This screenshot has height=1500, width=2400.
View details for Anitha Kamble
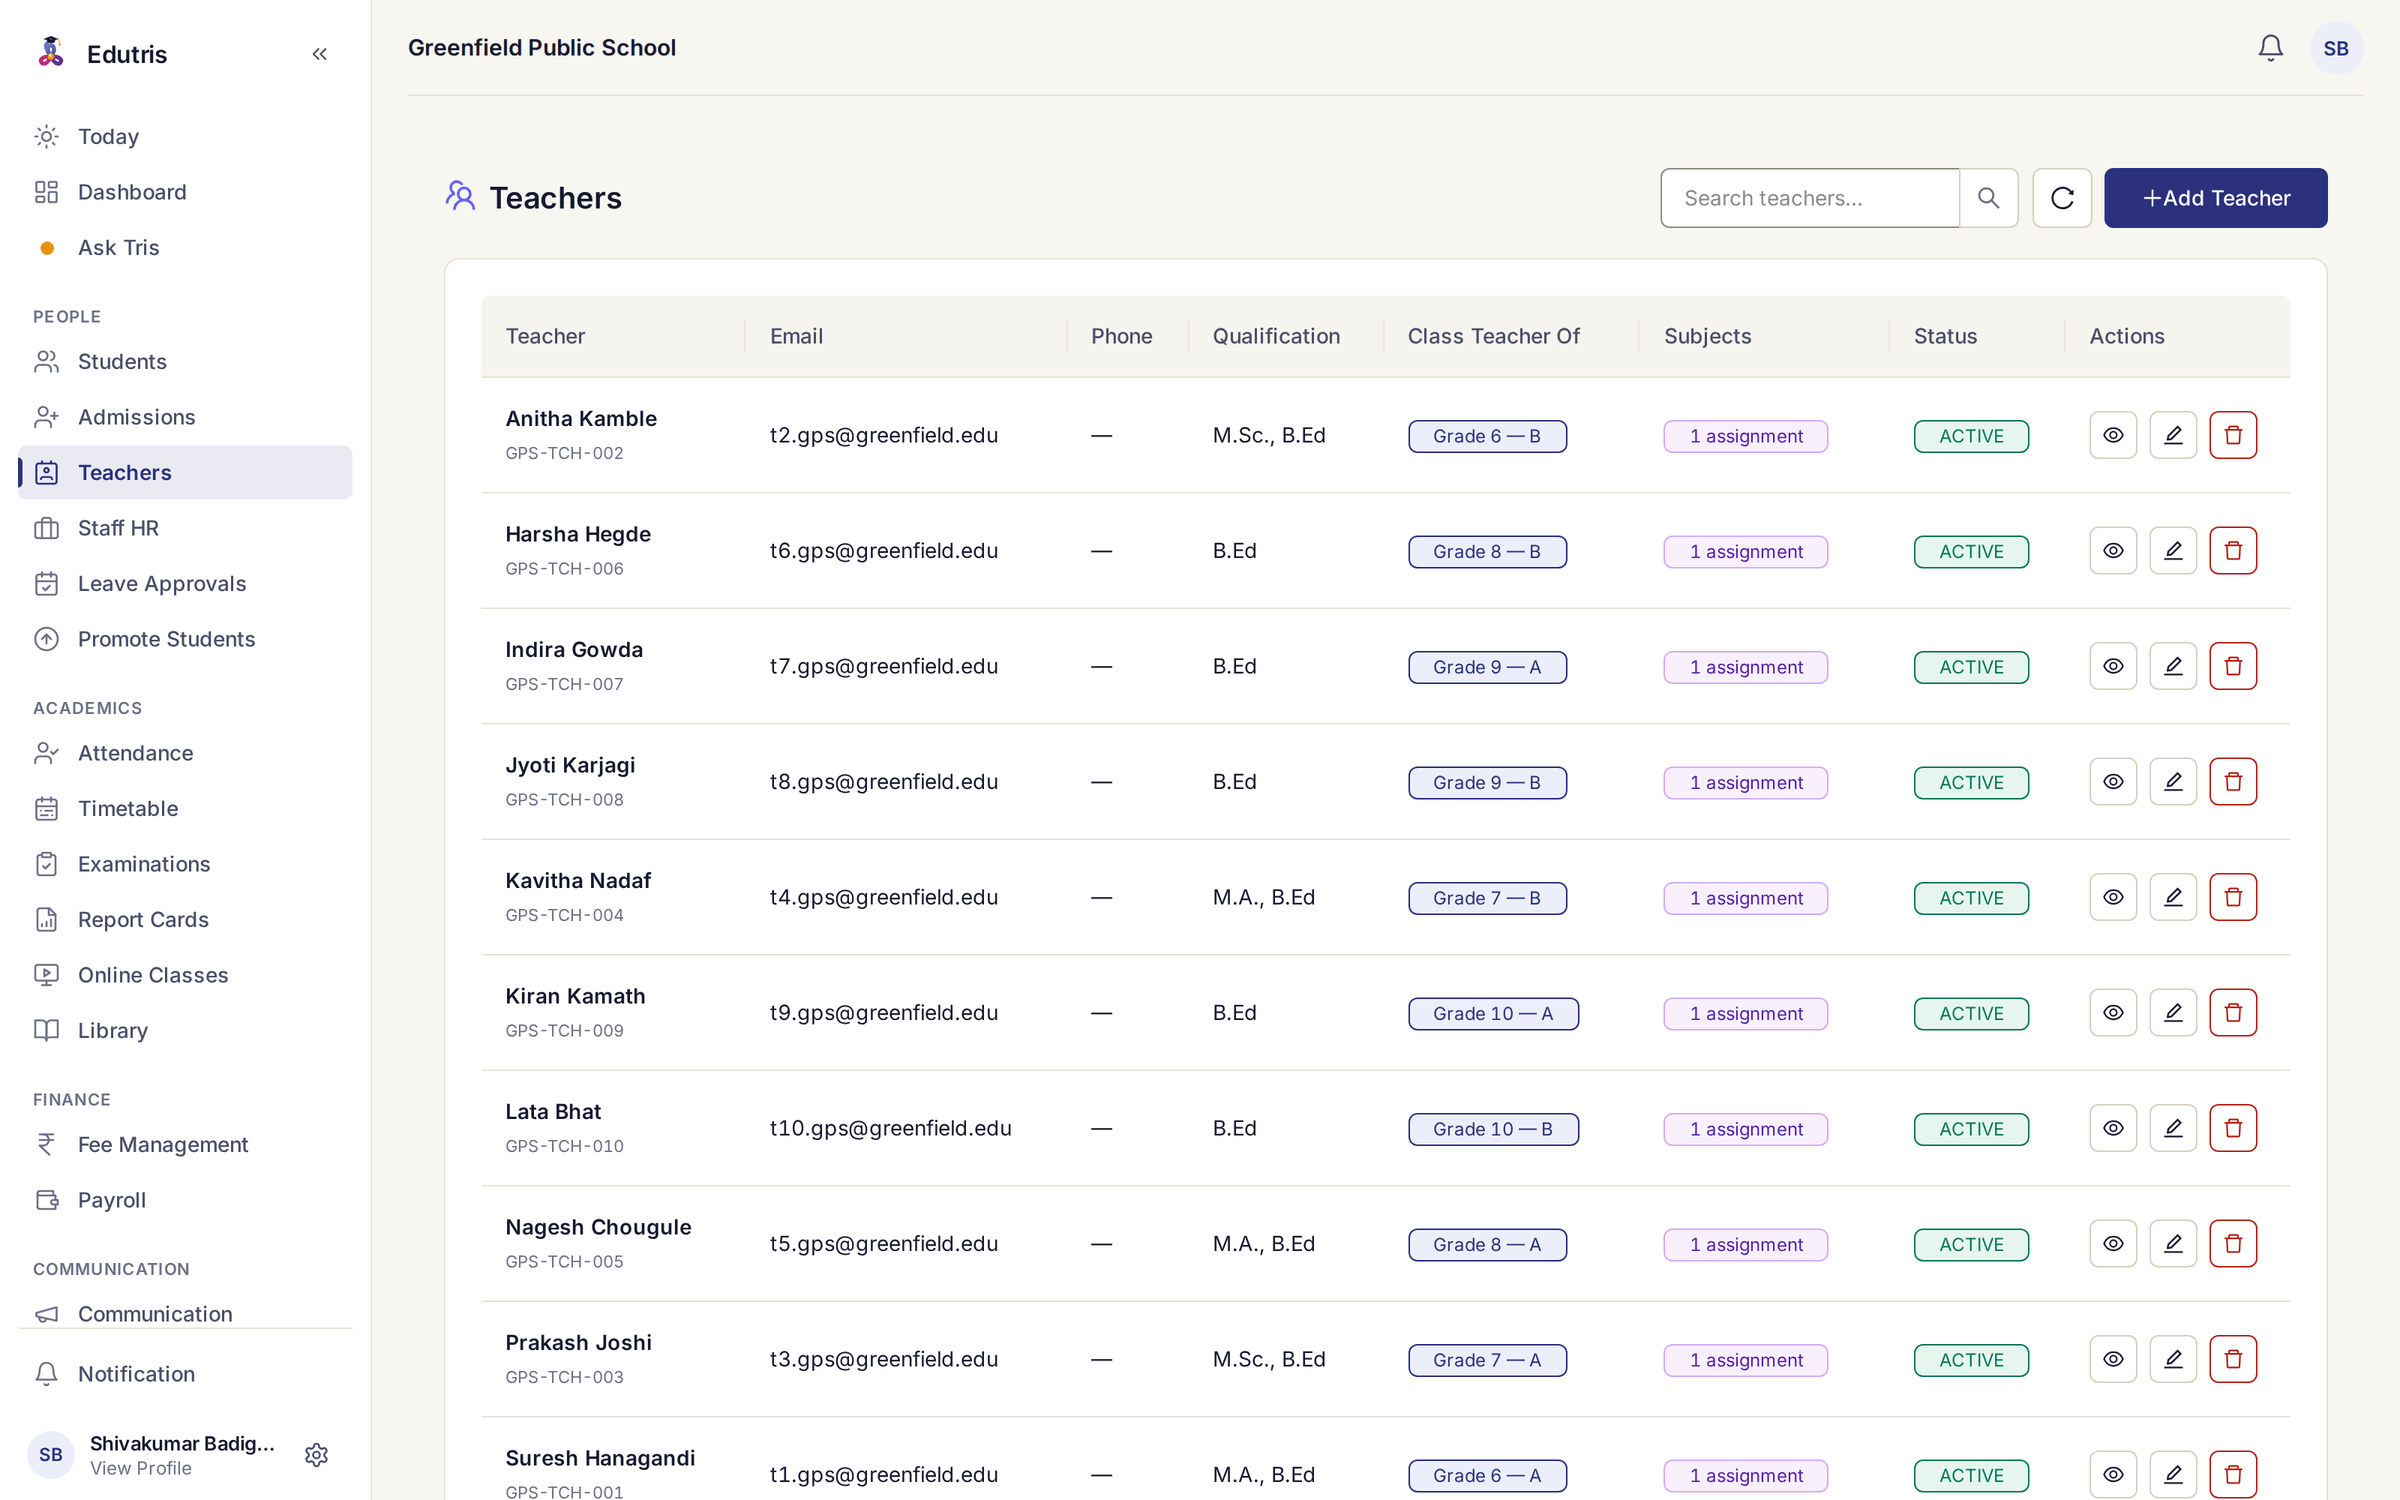(2112, 435)
